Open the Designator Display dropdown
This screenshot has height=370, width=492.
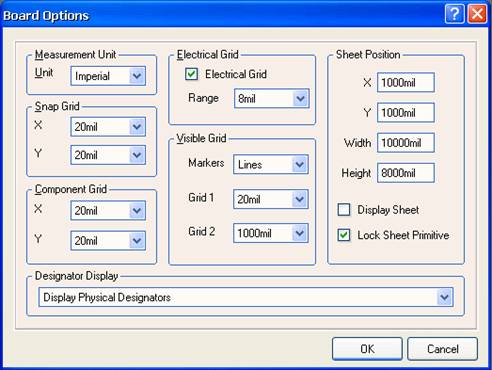pos(246,297)
